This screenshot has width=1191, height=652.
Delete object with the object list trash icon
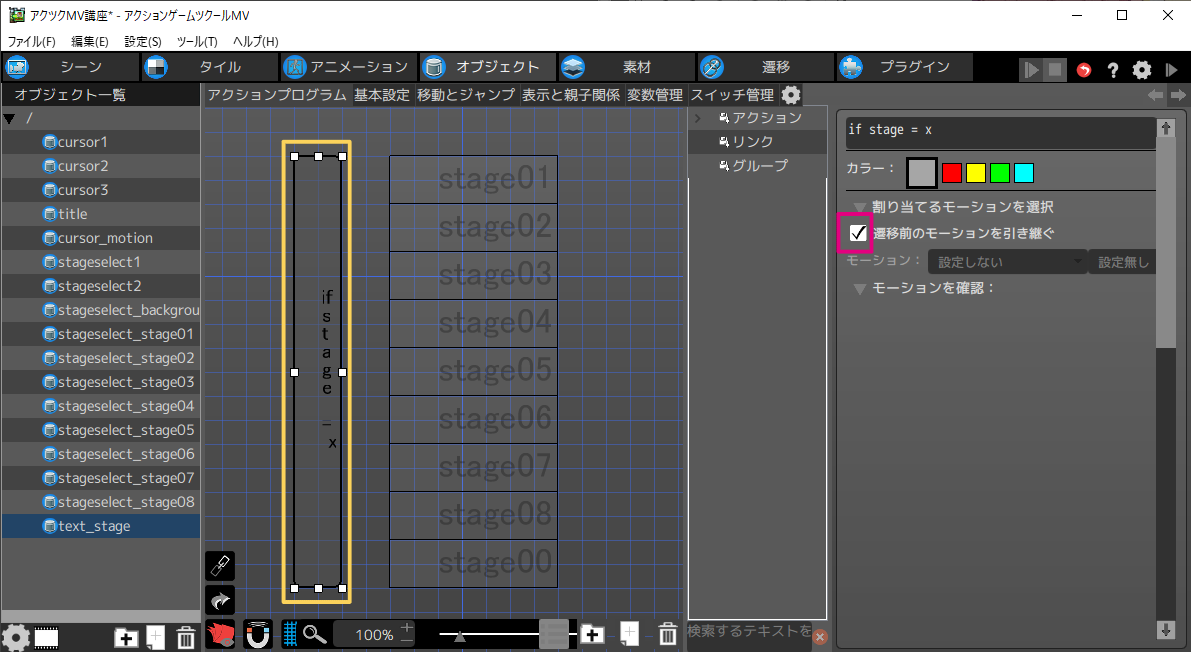coord(186,637)
